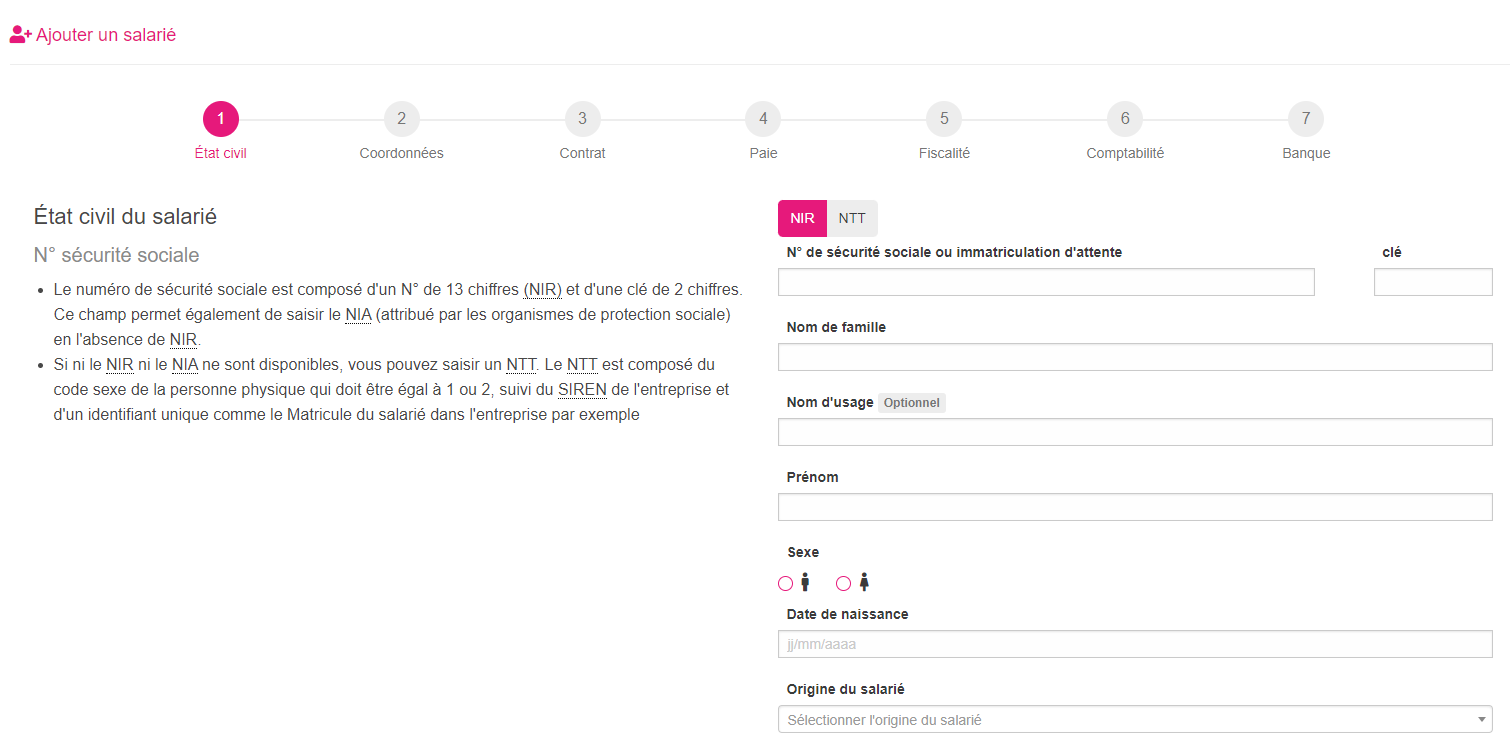The width and height of the screenshot is (1510, 742).
Task: Click the male figure icon
Action: (805, 582)
